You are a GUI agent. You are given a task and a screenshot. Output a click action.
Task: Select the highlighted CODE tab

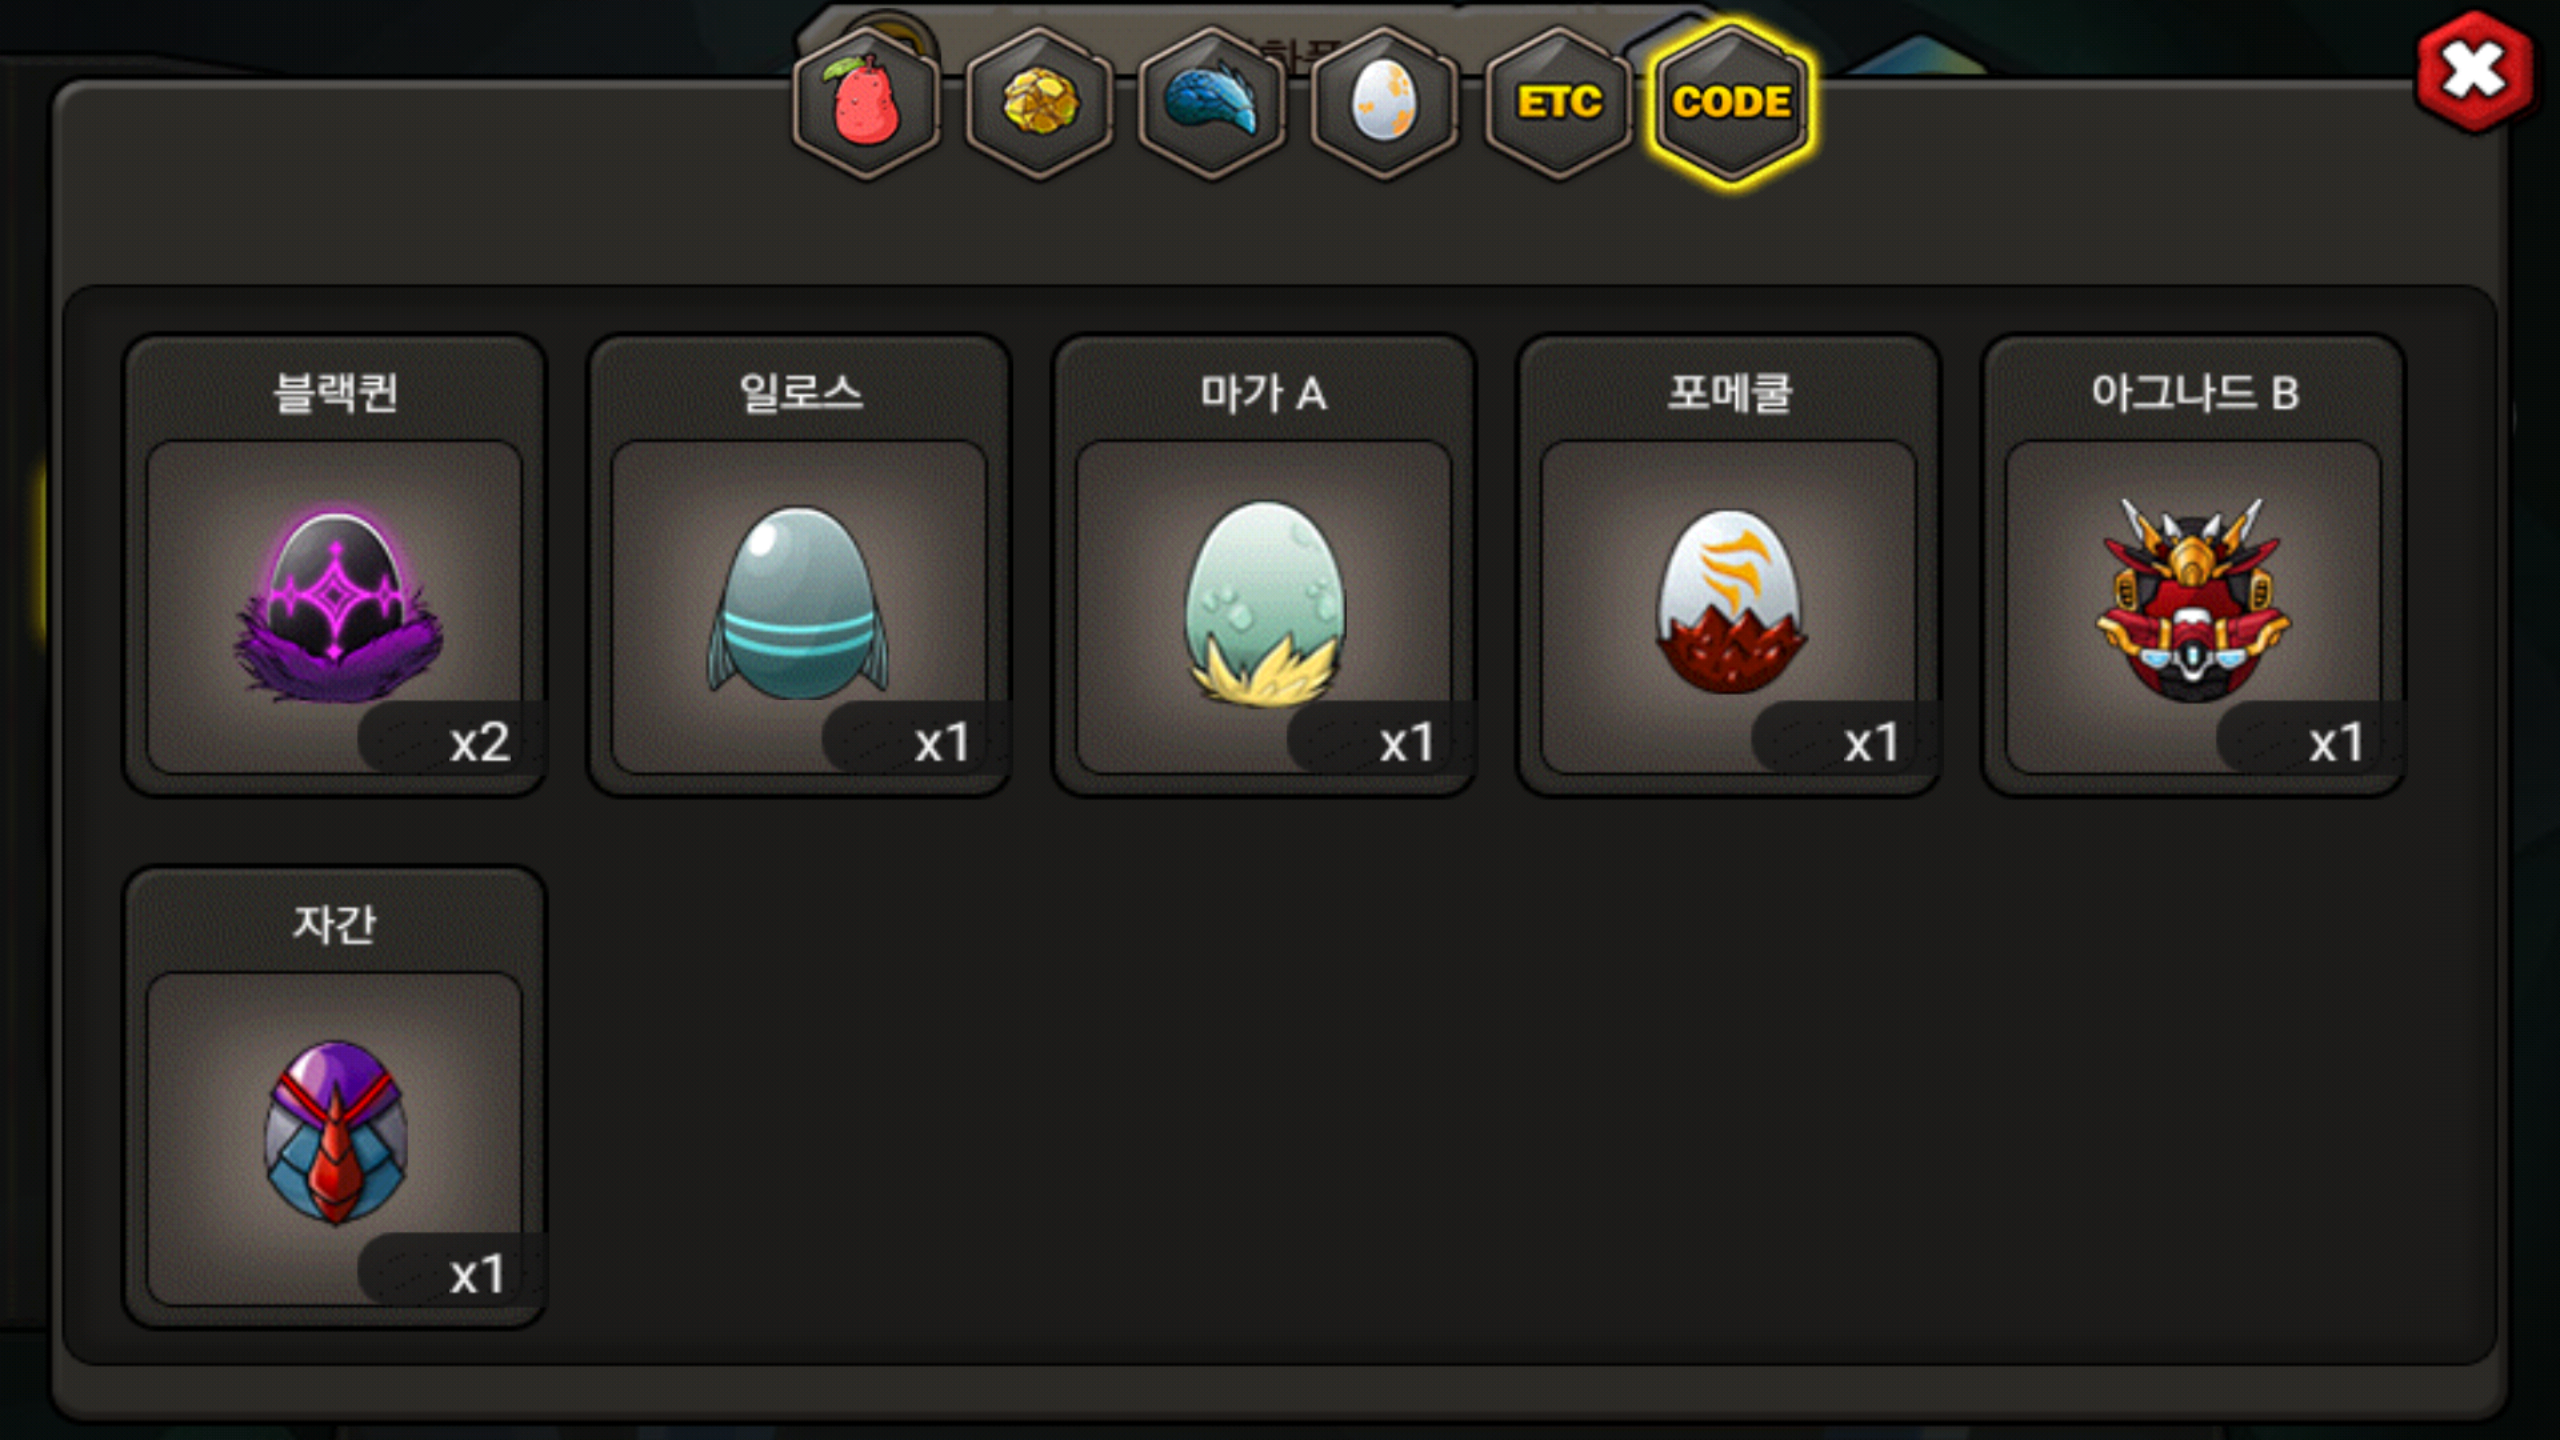point(1732,104)
